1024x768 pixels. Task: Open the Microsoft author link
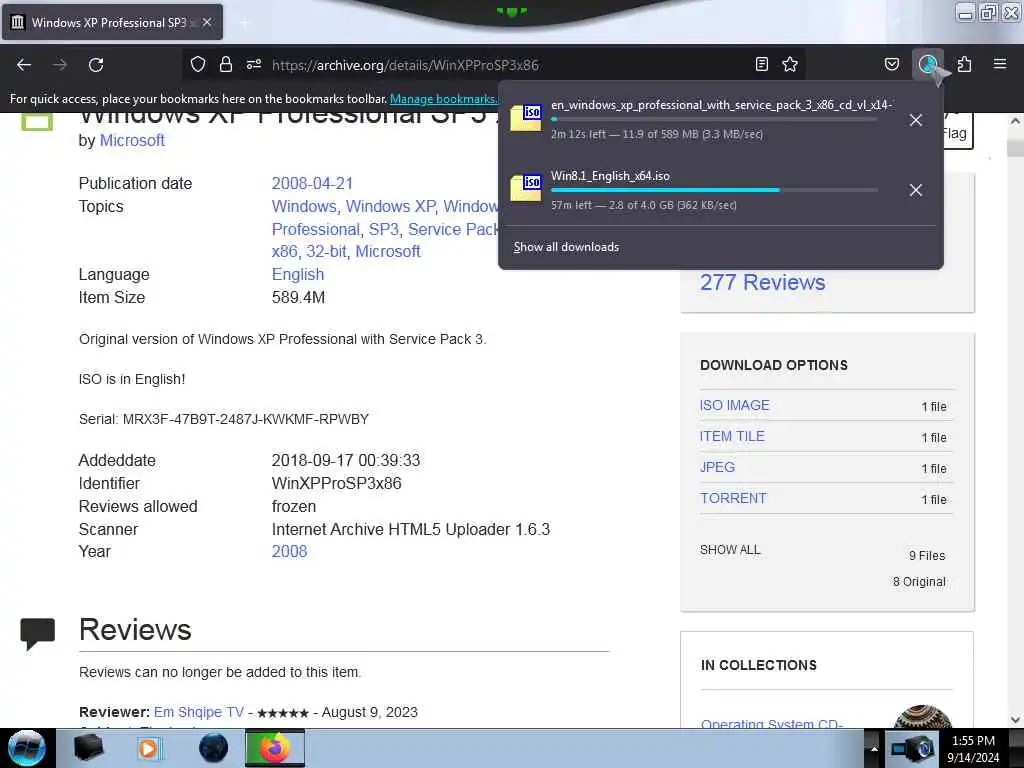(x=132, y=140)
